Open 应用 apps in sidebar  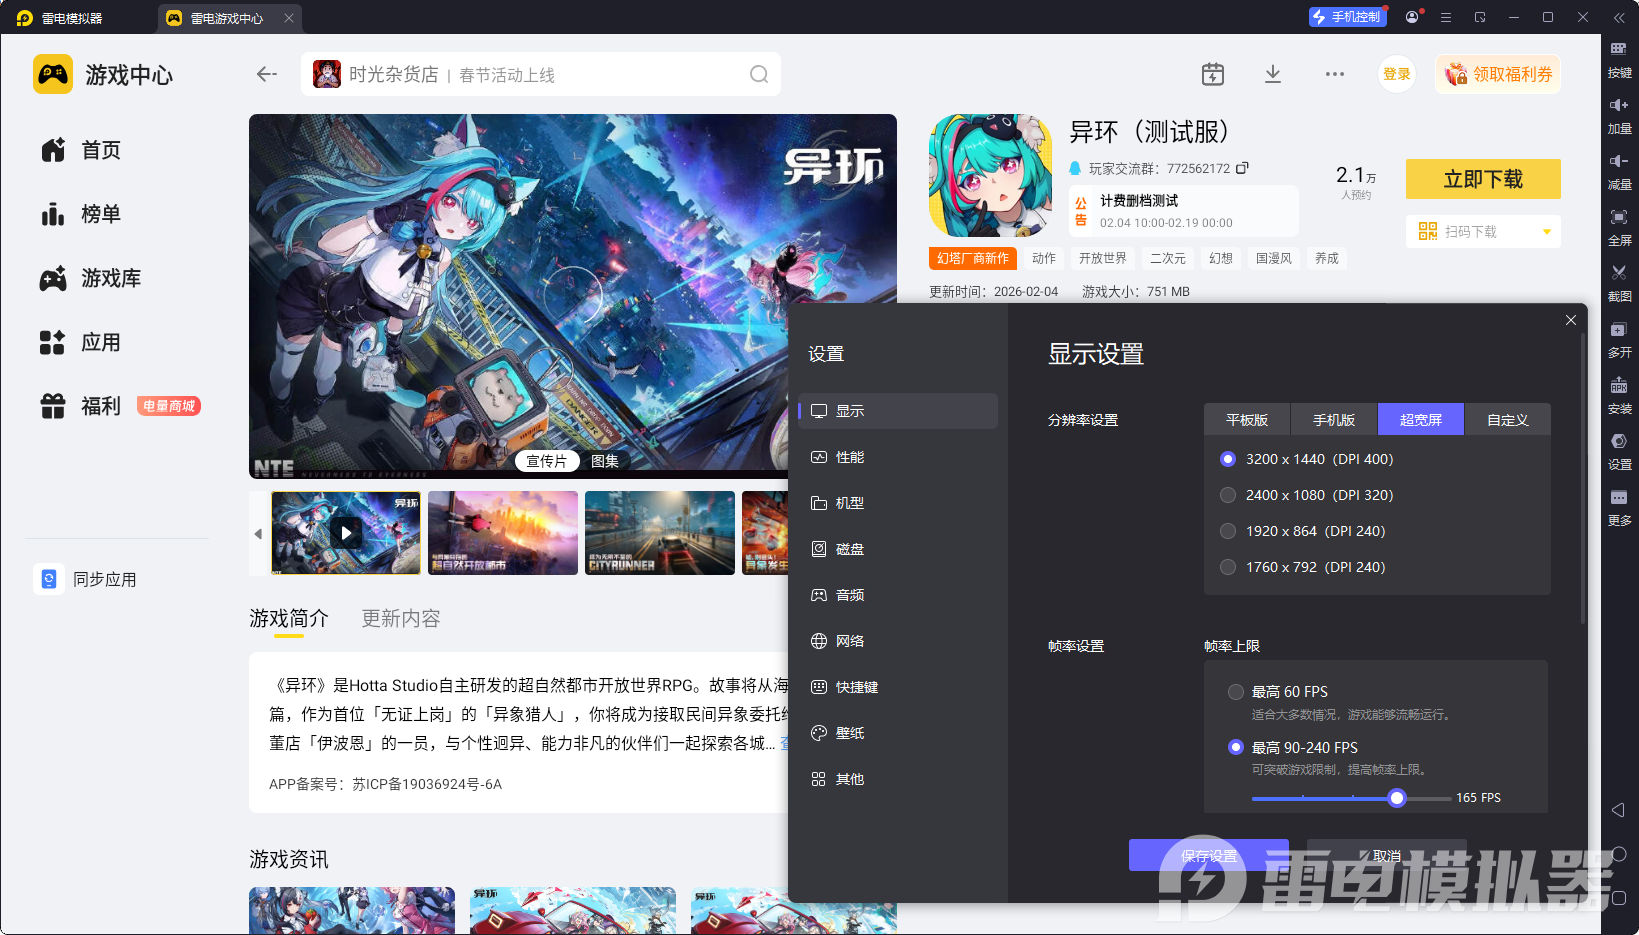click(x=81, y=342)
